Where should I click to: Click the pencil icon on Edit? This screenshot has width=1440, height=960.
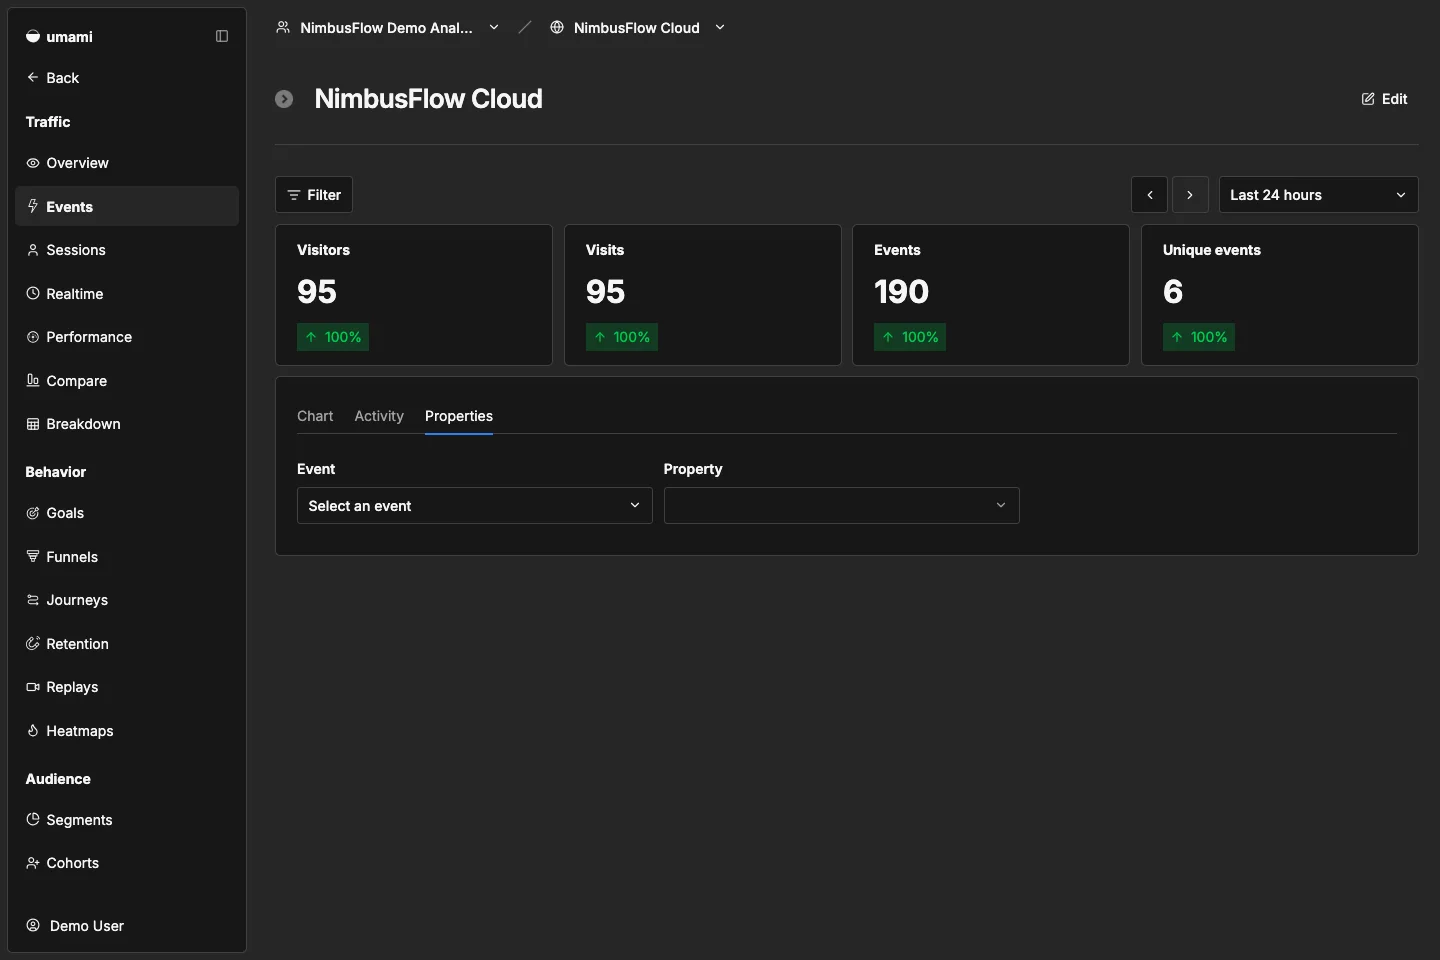1368,99
